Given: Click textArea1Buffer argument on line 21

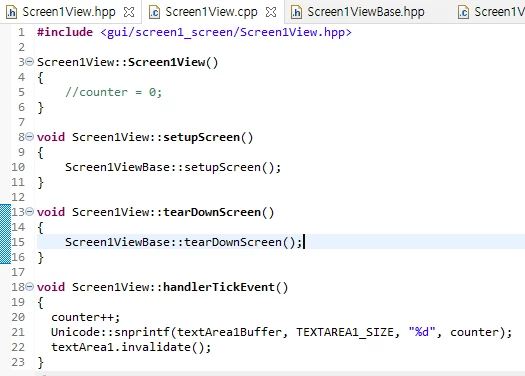Looking at the screenshot, I should pos(229,332).
